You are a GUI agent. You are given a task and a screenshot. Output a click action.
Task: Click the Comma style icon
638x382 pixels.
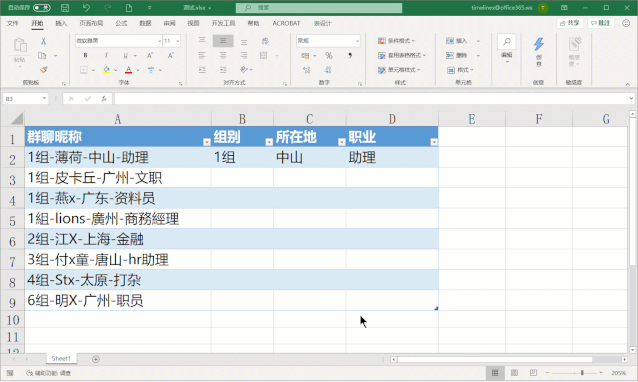pyautogui.click(x=350, y=55)
